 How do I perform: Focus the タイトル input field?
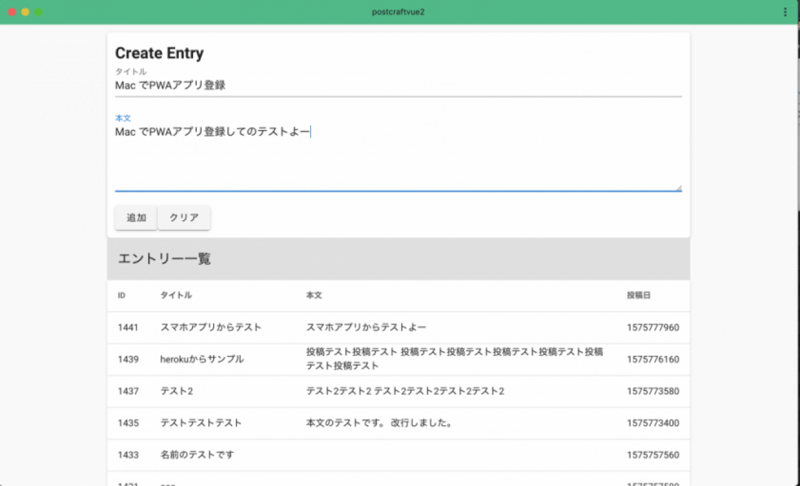pos(398,86)
